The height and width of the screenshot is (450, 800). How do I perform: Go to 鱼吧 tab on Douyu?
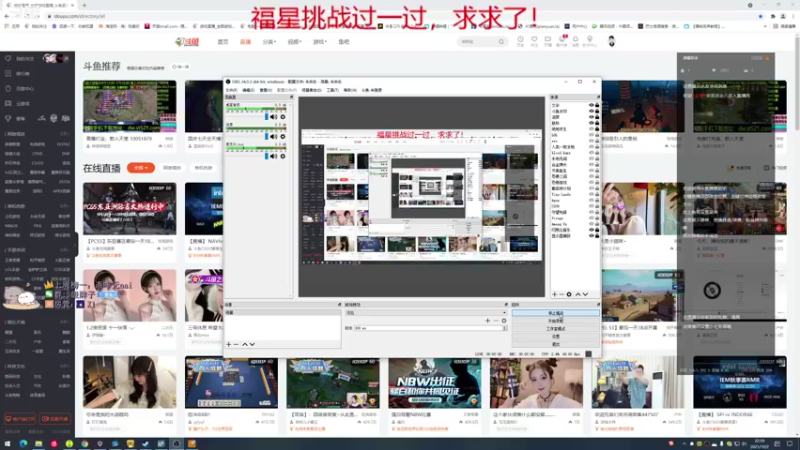click(x=344, y=42)
